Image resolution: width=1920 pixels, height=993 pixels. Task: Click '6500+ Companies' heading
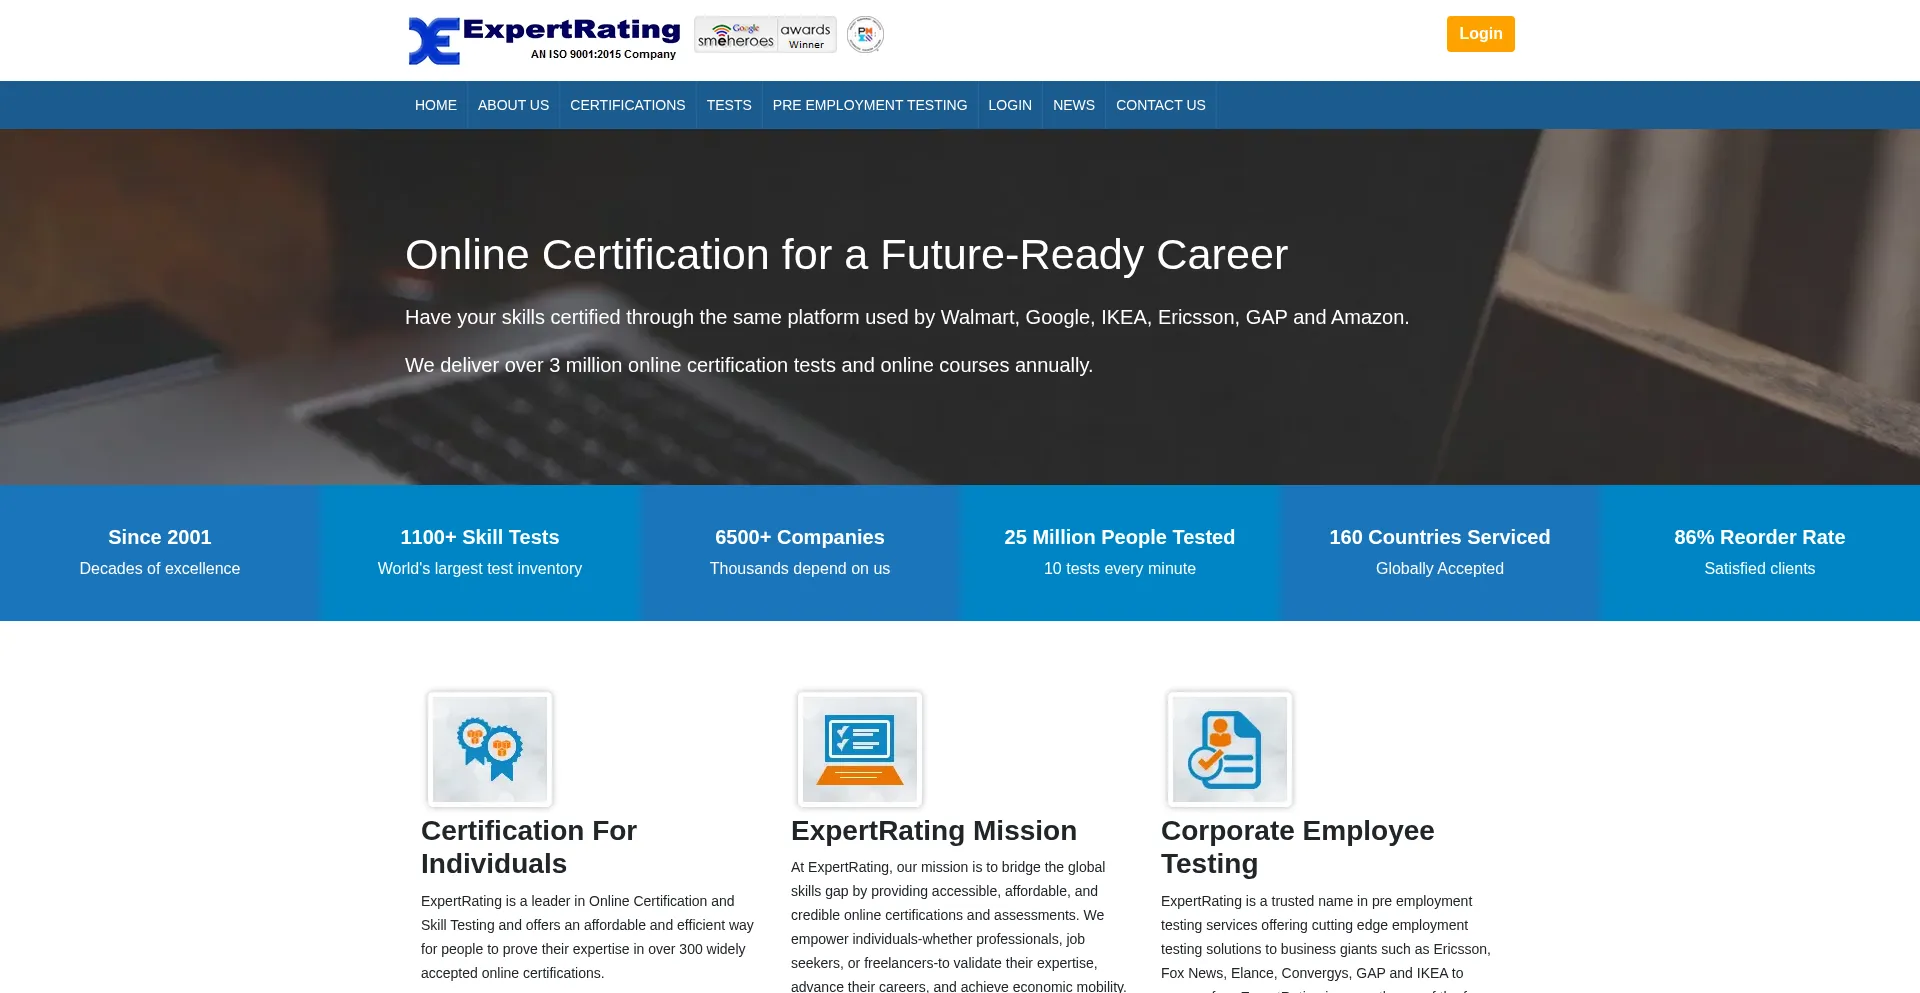click(800, 537)
